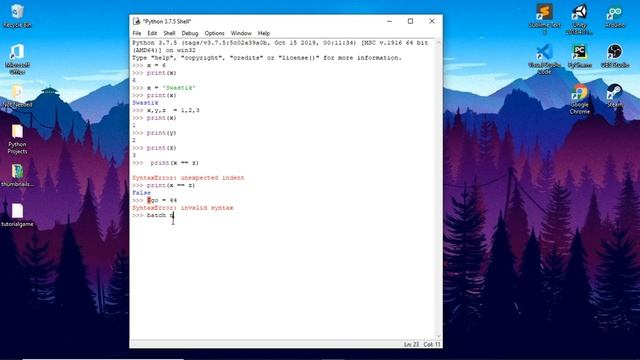640x360 pixels.
Task: Open the Shell menu
Action: point(169,33)
